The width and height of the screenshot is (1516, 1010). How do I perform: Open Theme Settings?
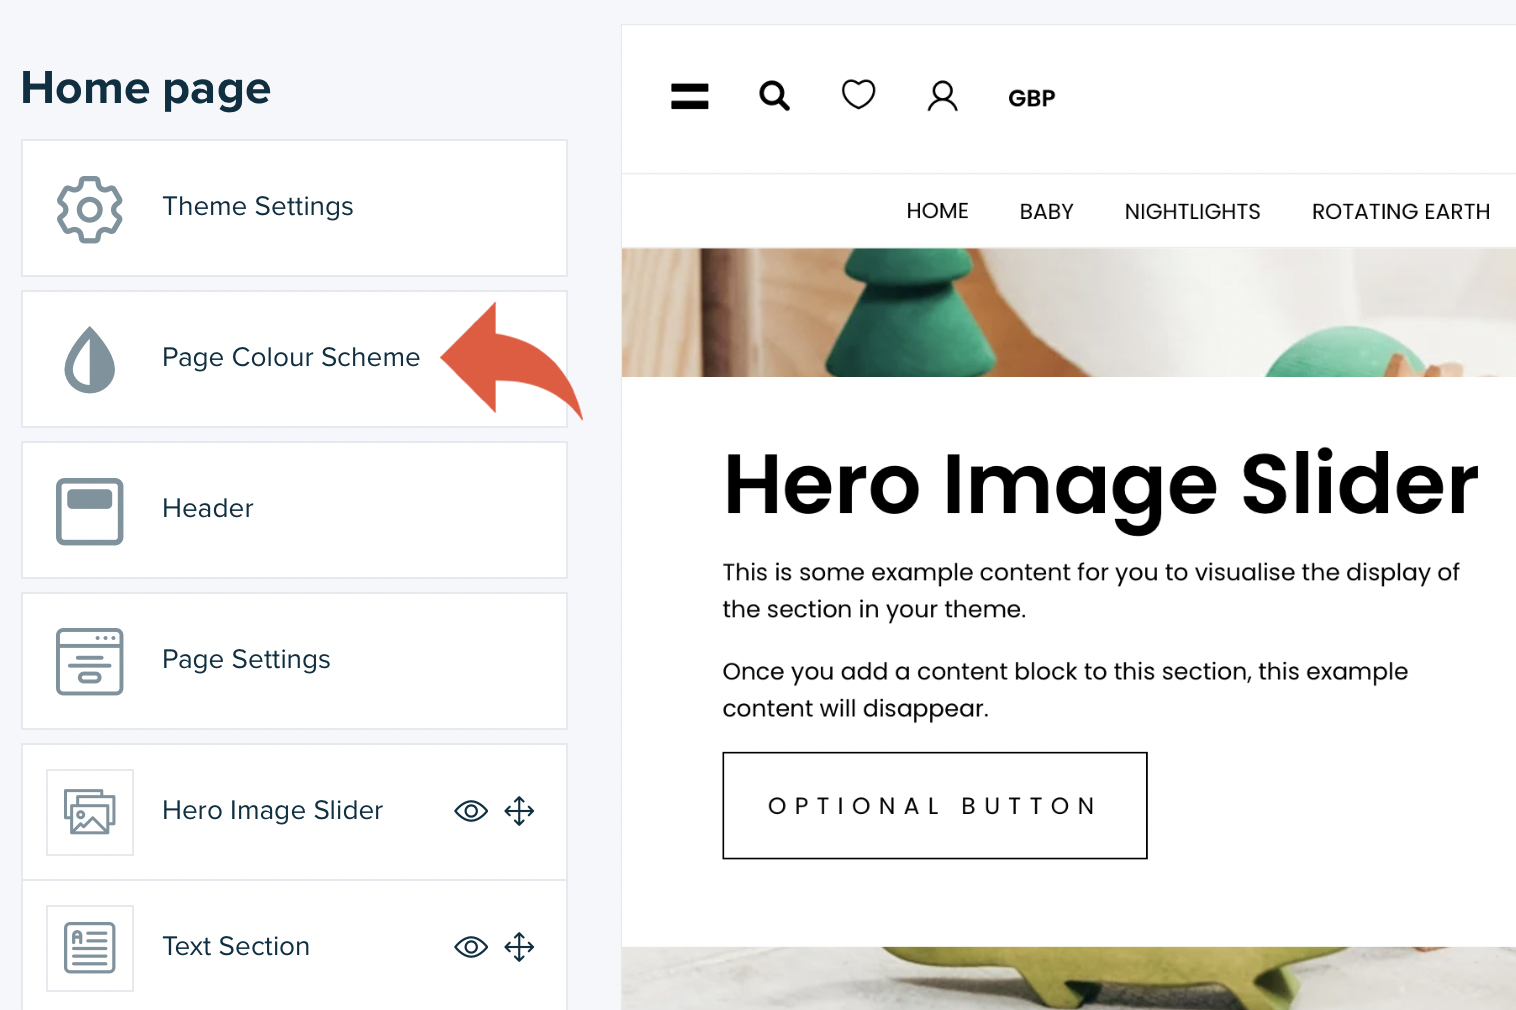[295, 208]
